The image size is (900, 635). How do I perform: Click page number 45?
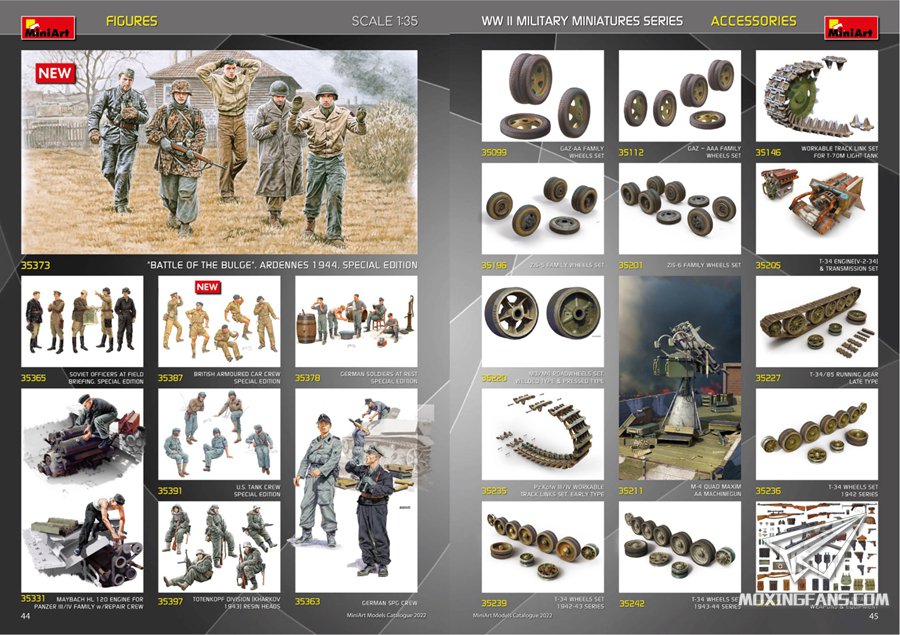tap(873, 617)
